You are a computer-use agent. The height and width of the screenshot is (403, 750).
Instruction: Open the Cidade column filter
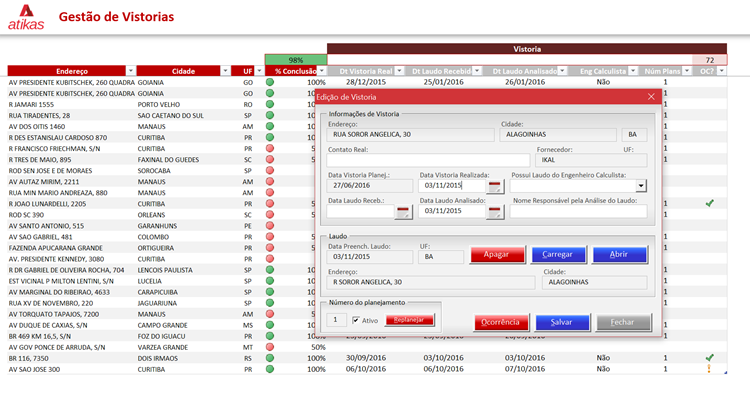(225, 71)
